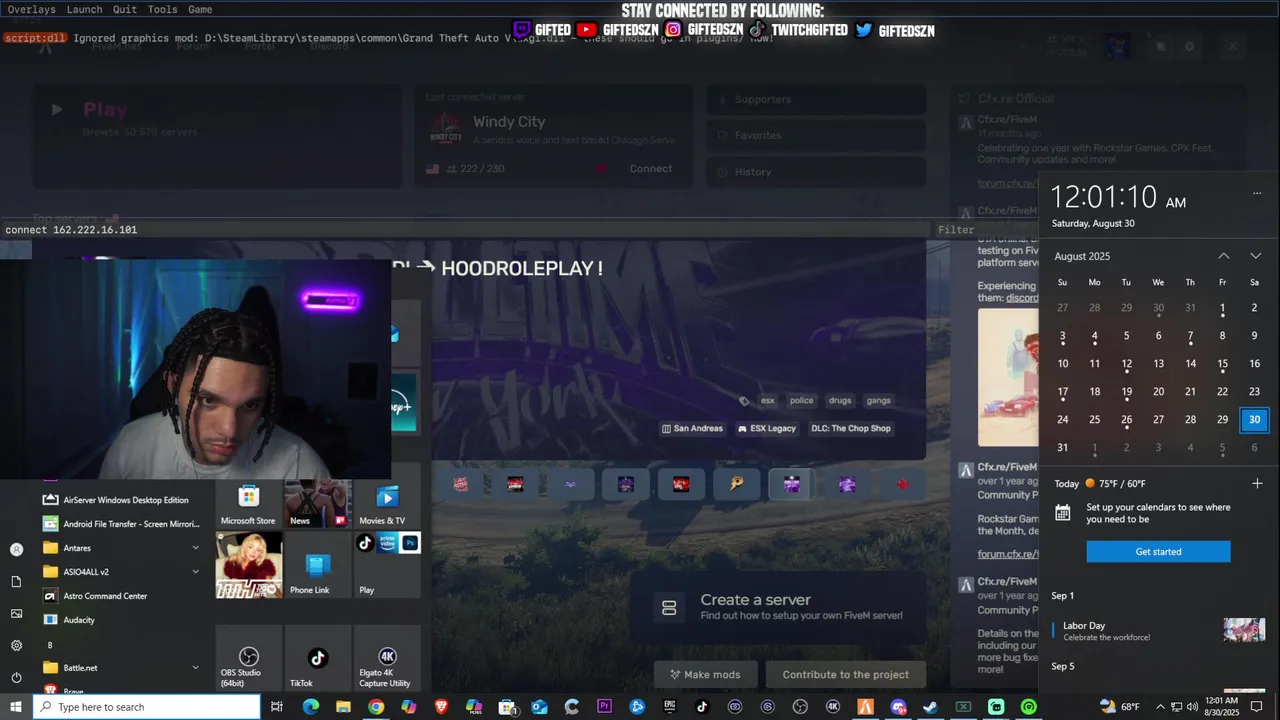Screen dimensions: 1280x720
Task: Open Microsoft Edge from the taskbar
Action: (311, 707)
